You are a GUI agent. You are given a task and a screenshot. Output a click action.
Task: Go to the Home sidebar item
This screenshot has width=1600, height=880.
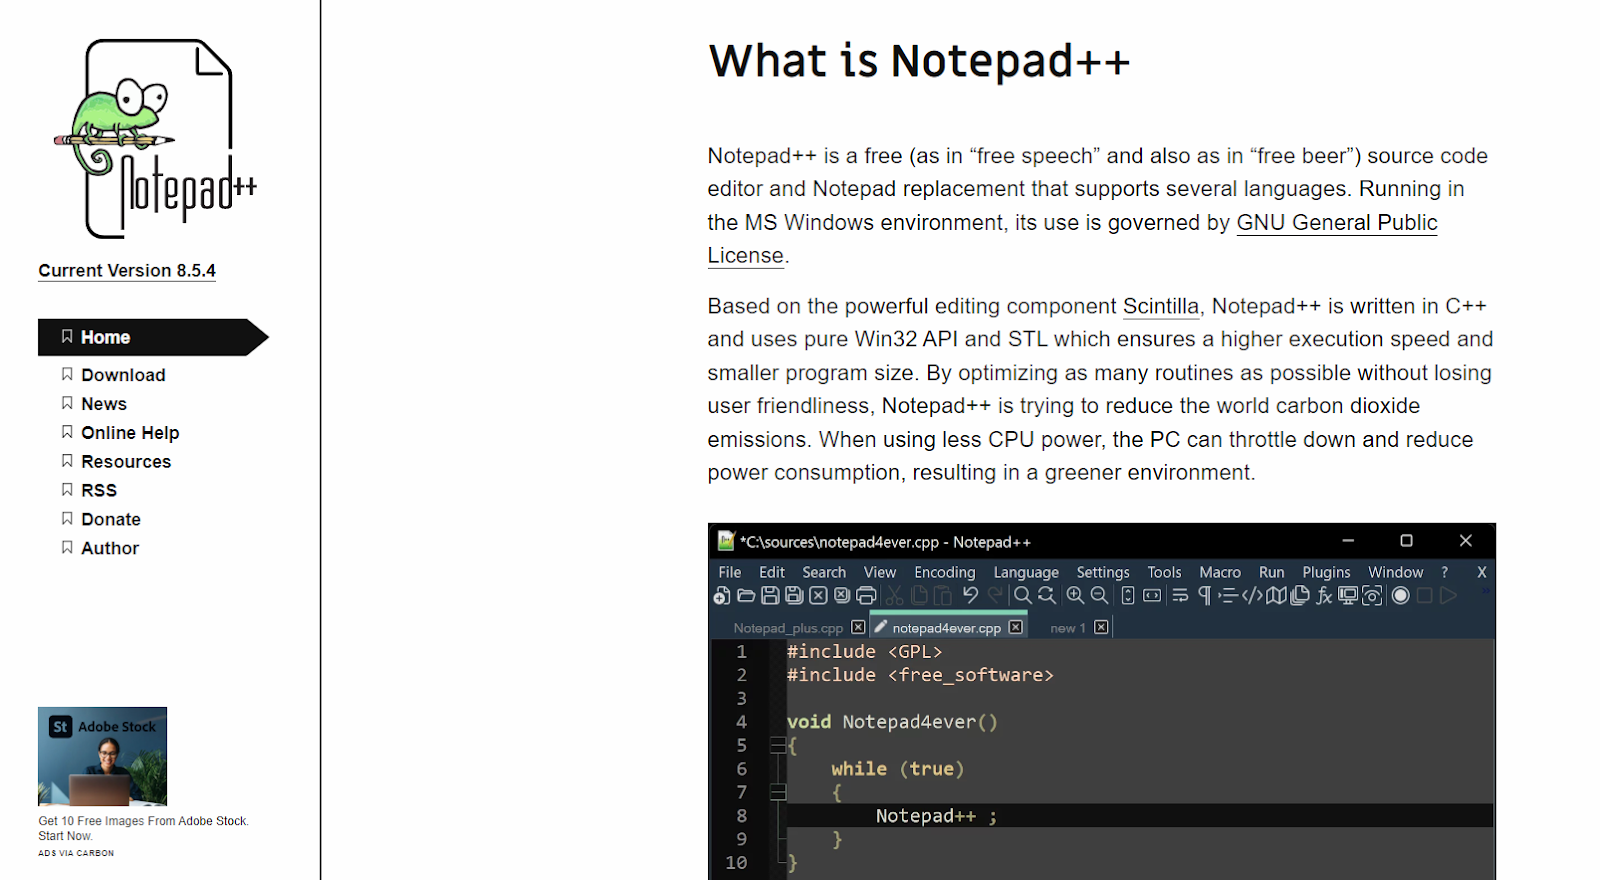click(x=153, y=337)
